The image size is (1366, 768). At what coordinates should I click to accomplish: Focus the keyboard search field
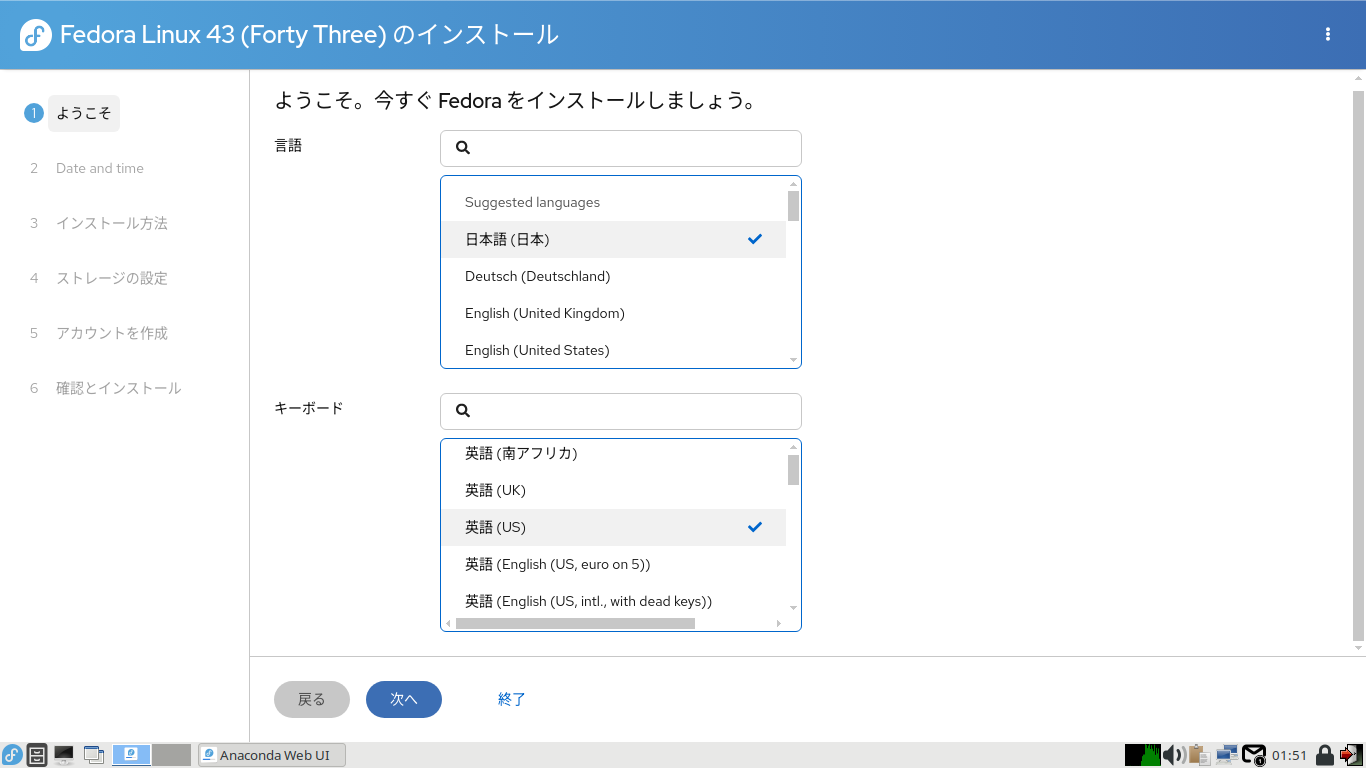click(621, 411)
